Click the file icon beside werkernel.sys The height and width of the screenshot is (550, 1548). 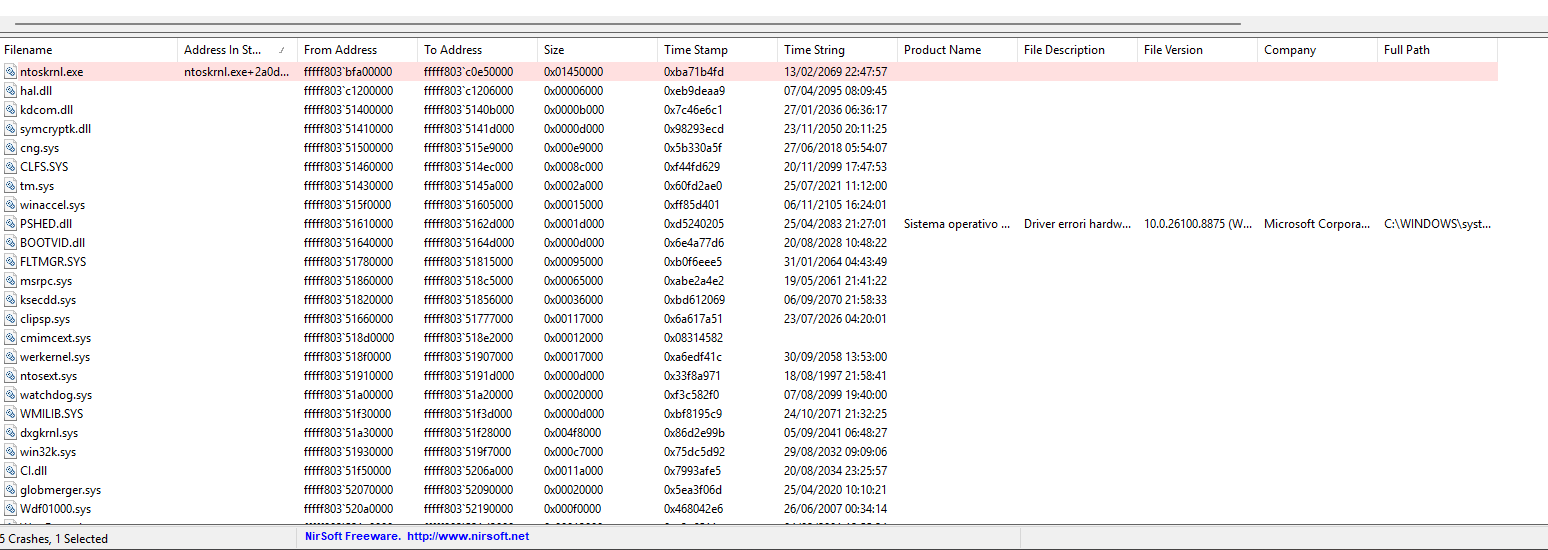10,357
